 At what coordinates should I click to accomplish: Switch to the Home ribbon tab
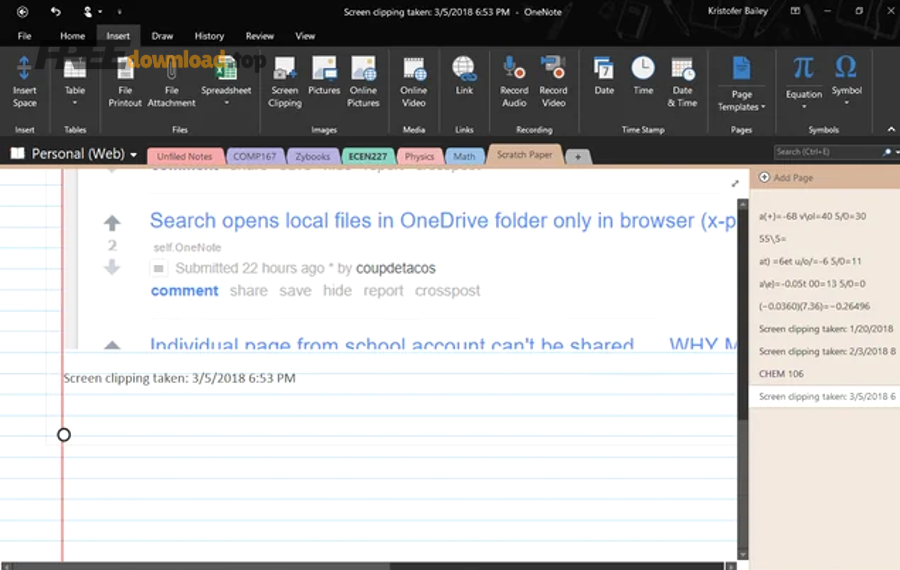click(72, 36)
